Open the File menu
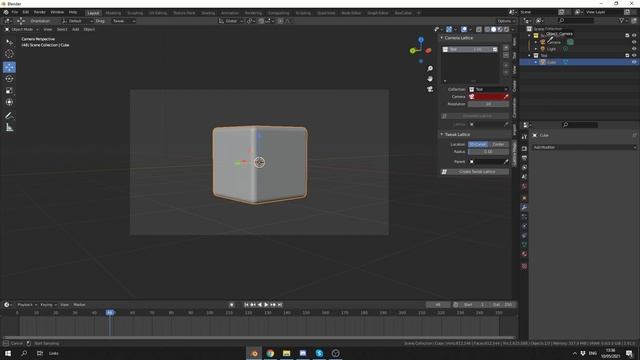The image size is (640, 360). [15, 12]
